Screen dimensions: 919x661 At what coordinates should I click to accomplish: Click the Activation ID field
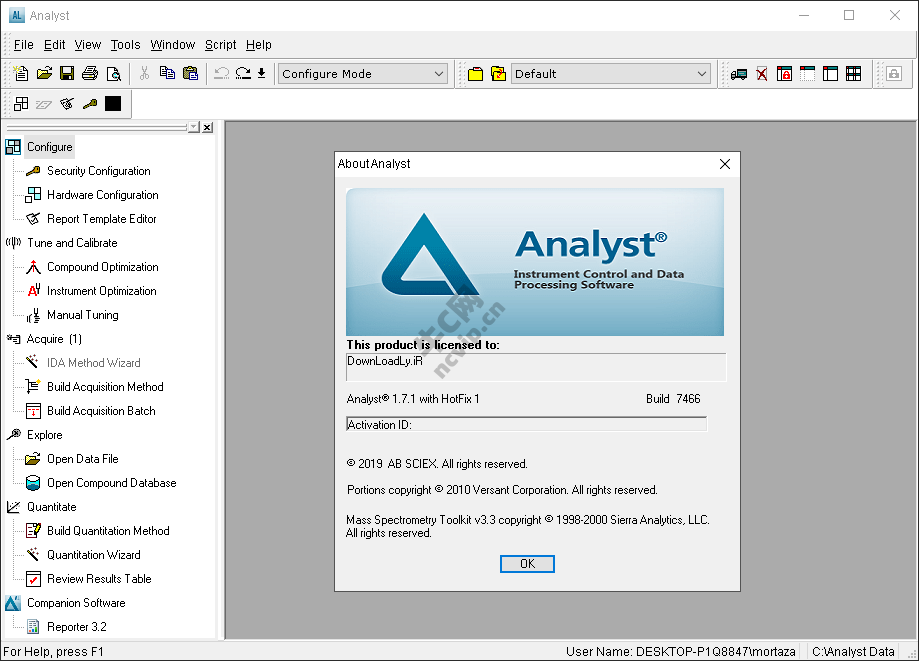pos(526,424)
